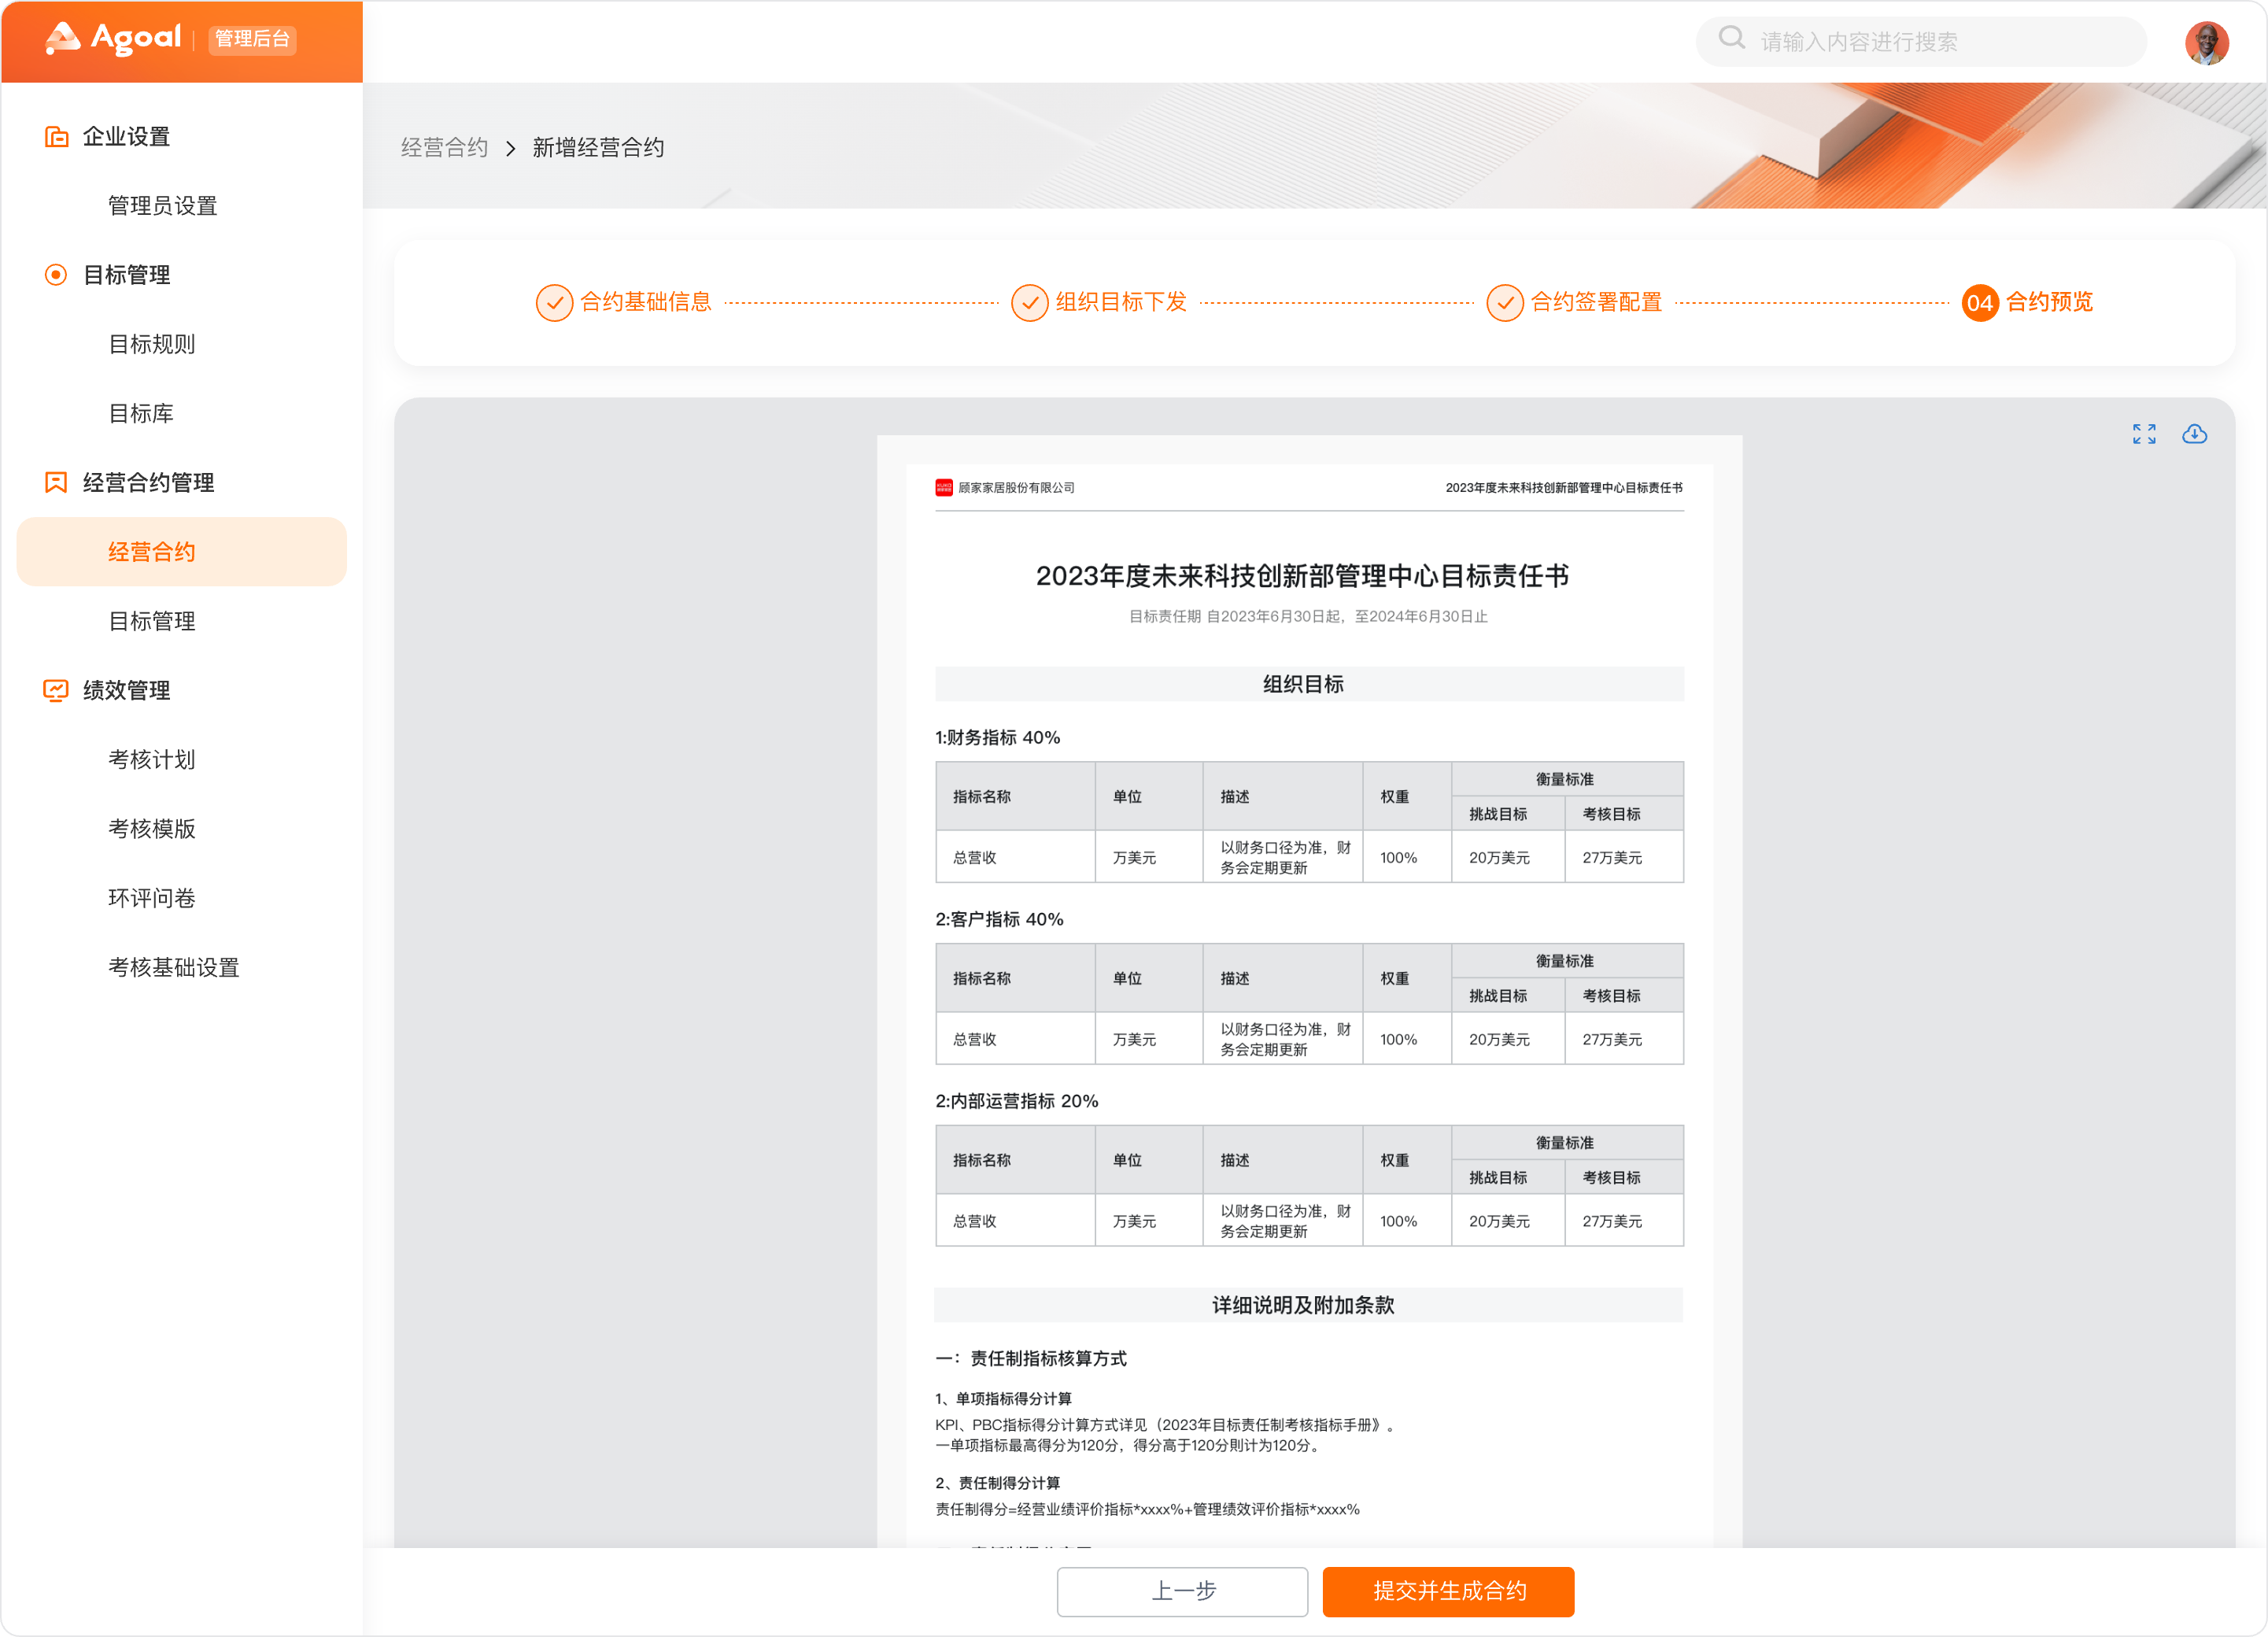Viewport: 2268px width, 1637px height.
Task: Click the 上一步 button
Action: tap(1181, 1592)
